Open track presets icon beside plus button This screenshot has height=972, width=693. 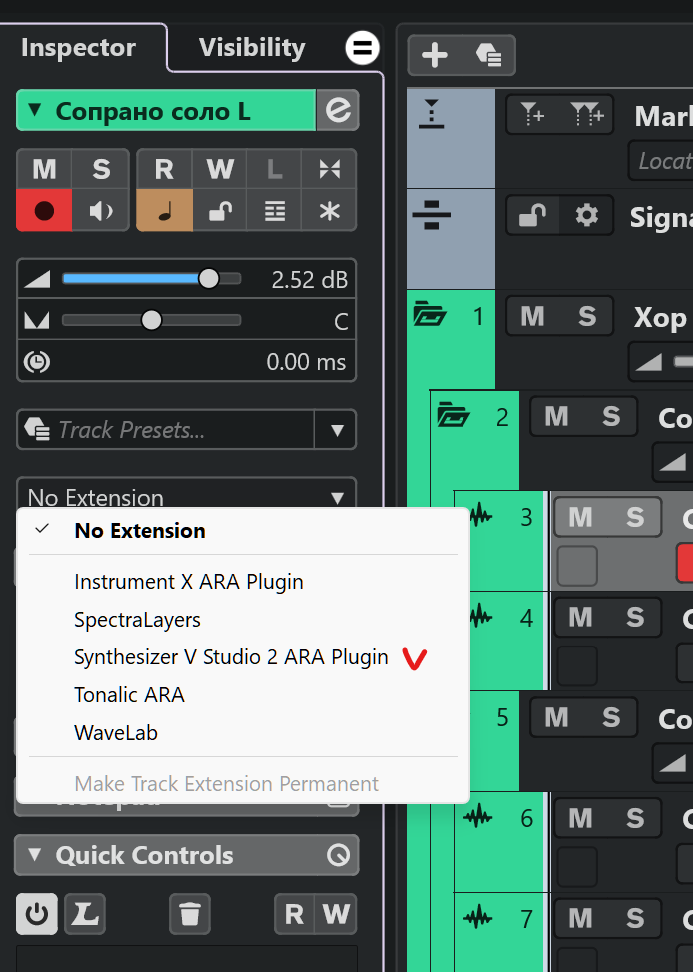[x=489, y=55]
